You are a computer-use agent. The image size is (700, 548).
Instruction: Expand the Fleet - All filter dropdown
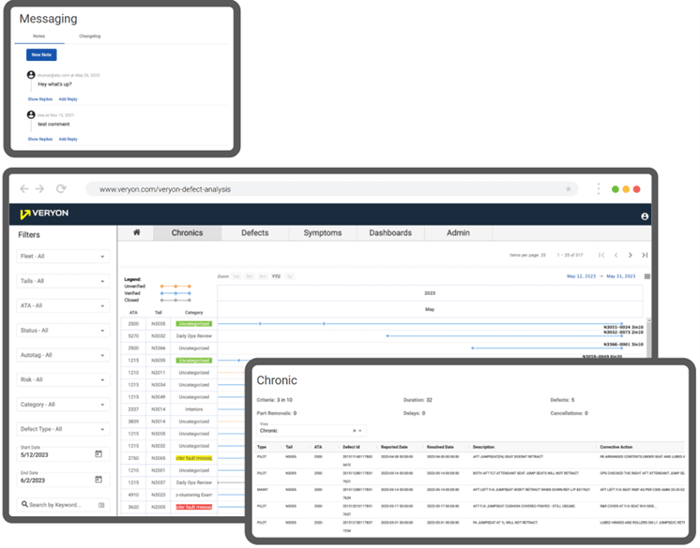click(x=62, y=256)
